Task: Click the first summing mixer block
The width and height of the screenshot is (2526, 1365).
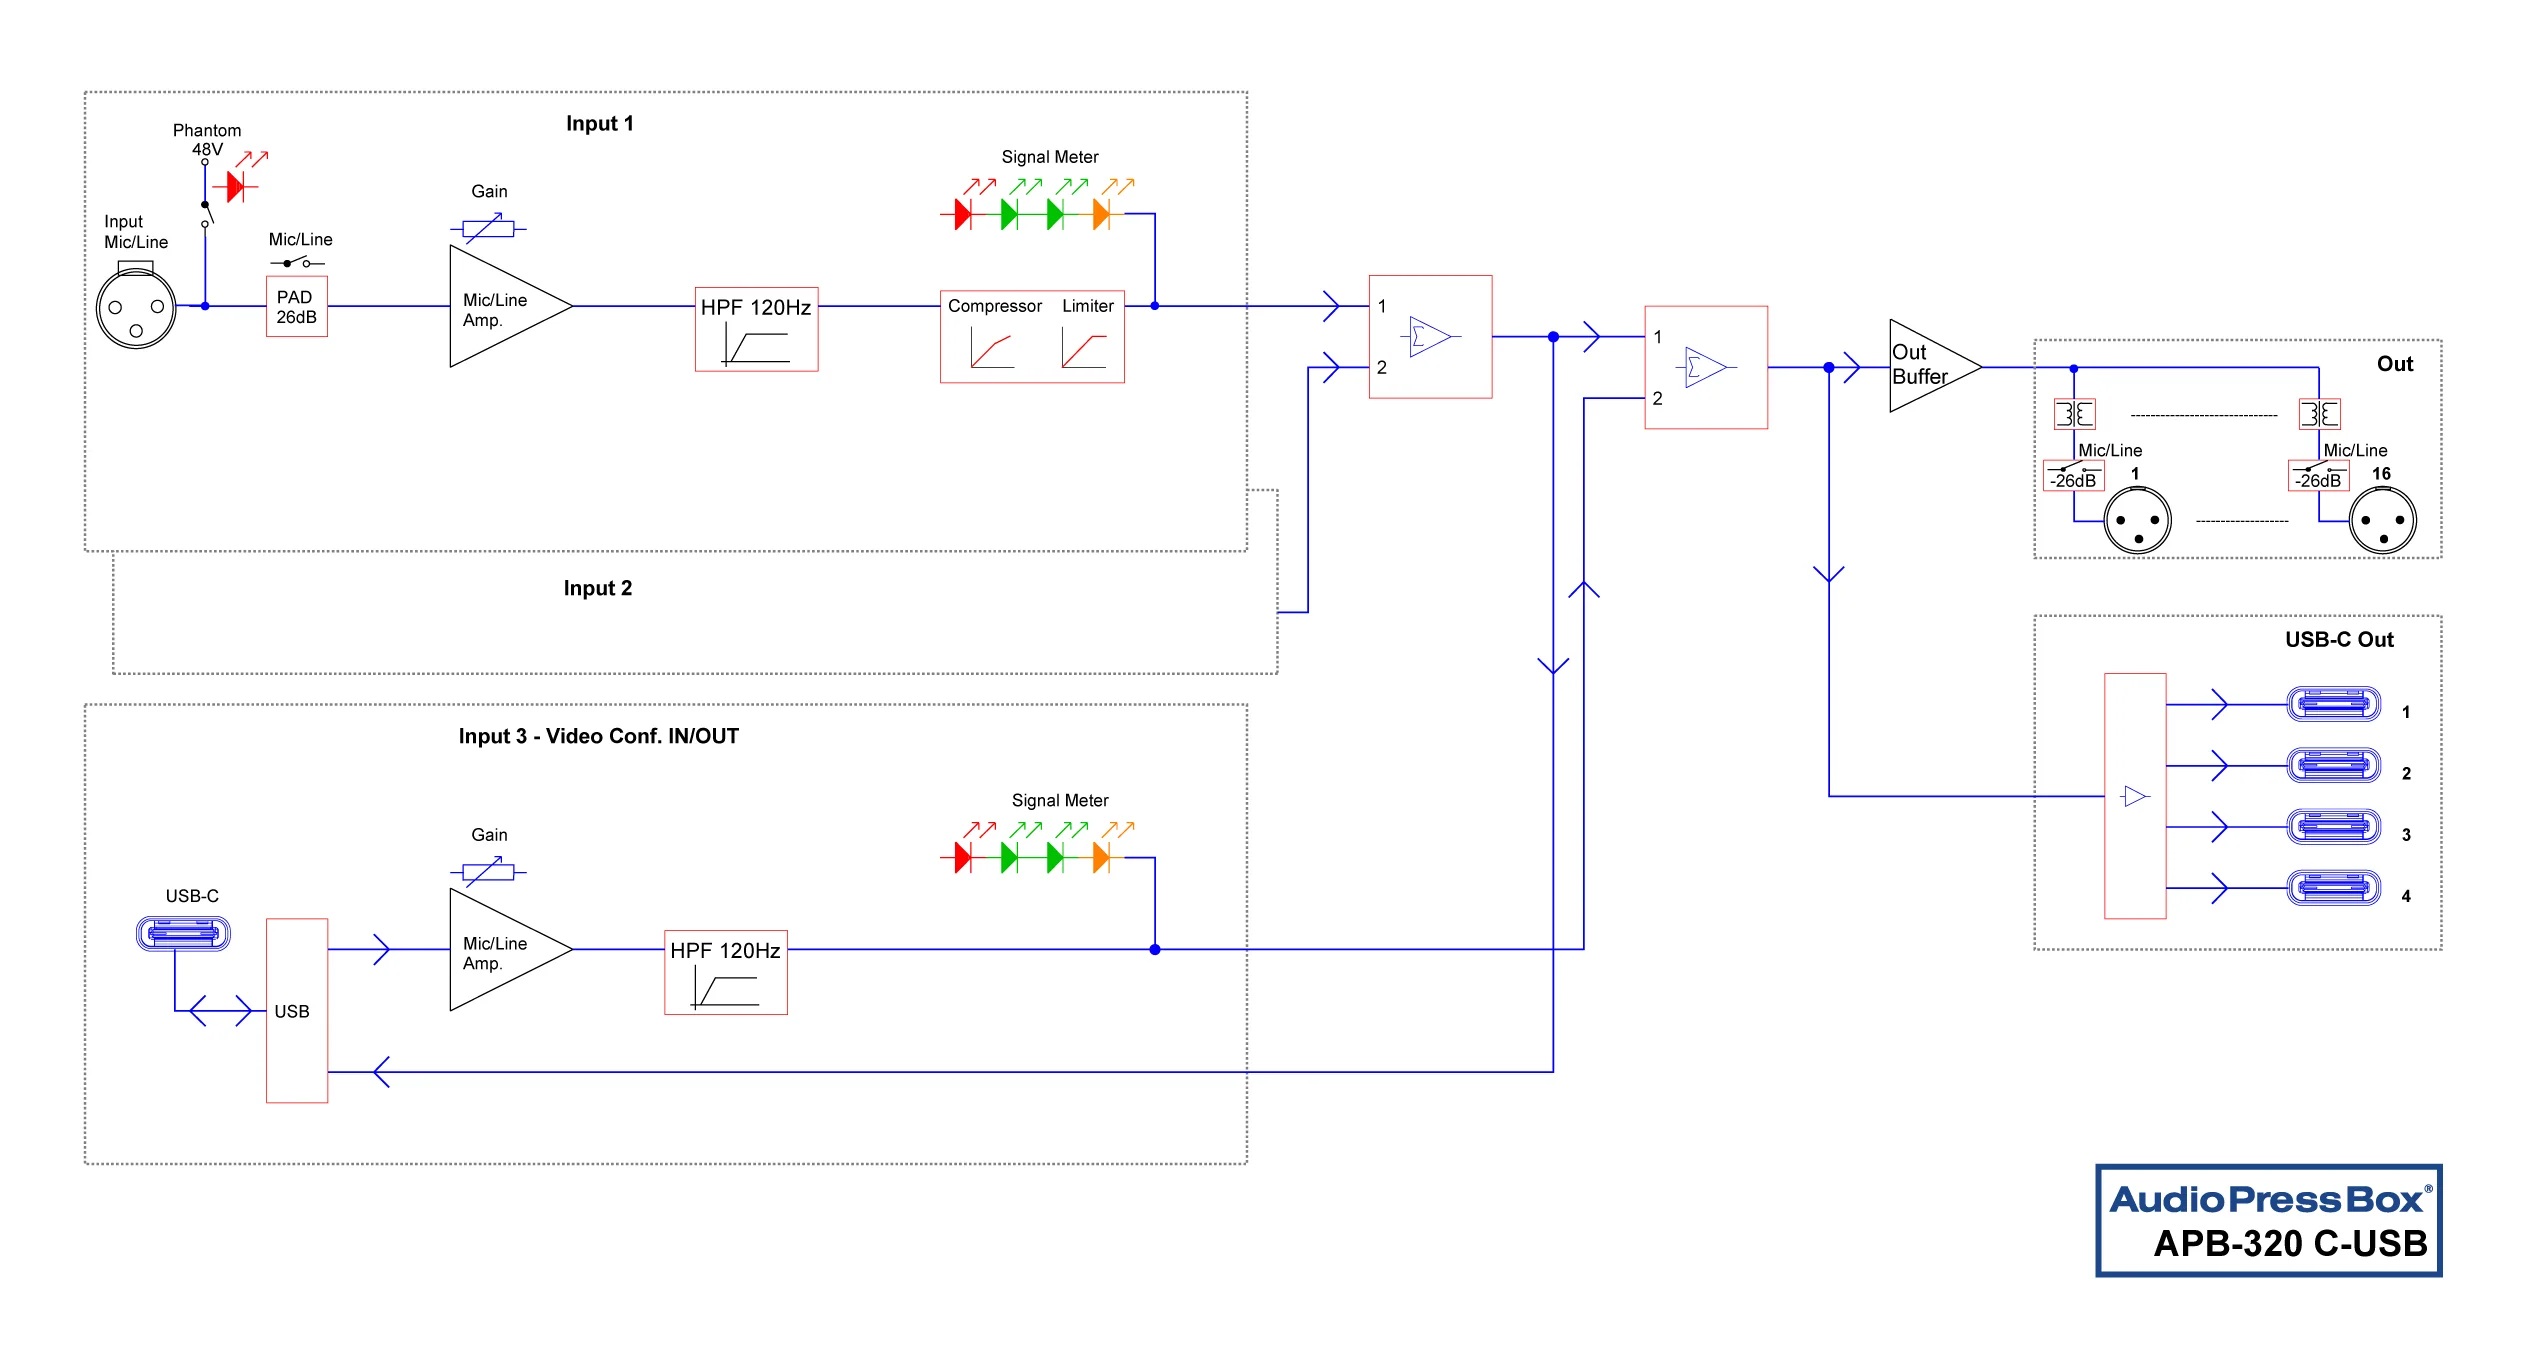Action: point(1430,337)
